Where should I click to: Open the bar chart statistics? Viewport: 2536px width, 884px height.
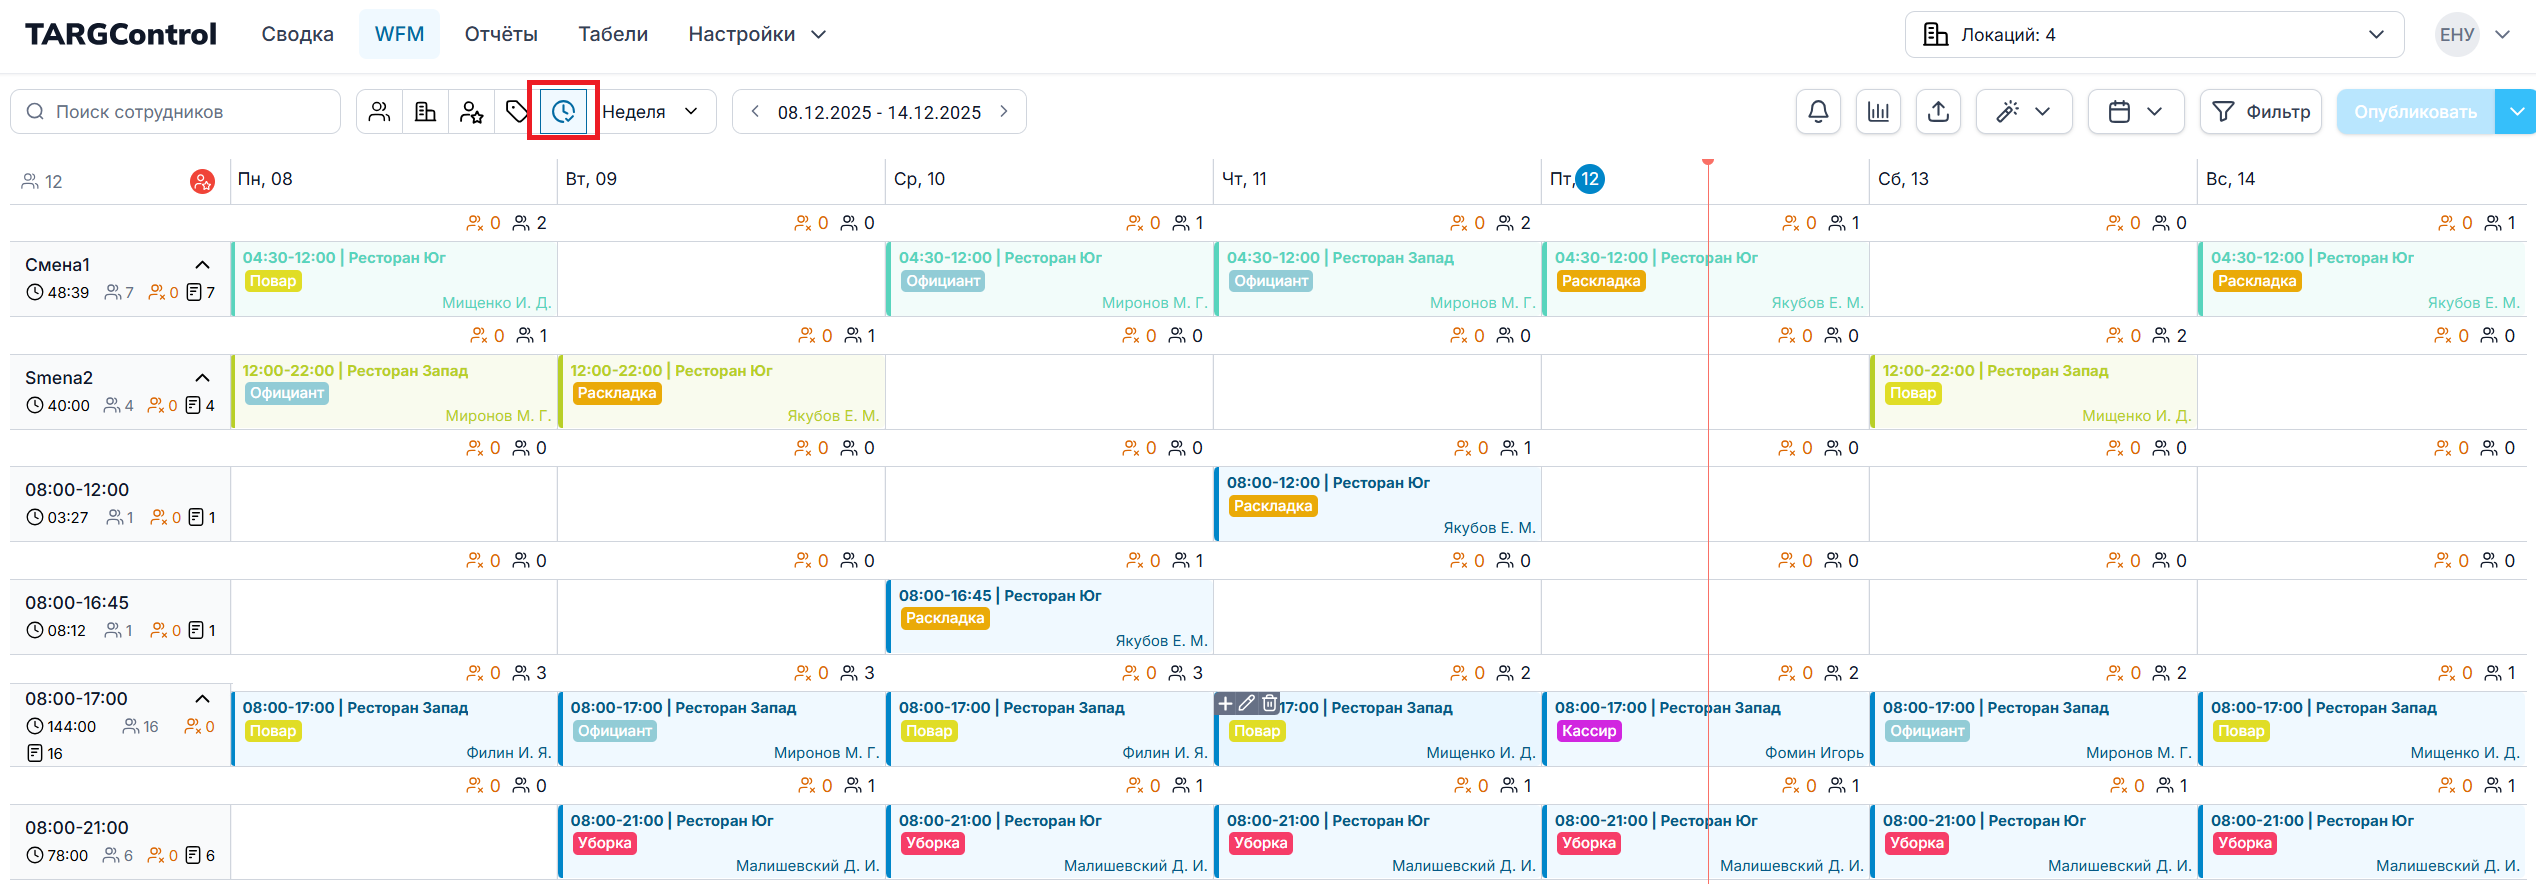coord(1878,112)
